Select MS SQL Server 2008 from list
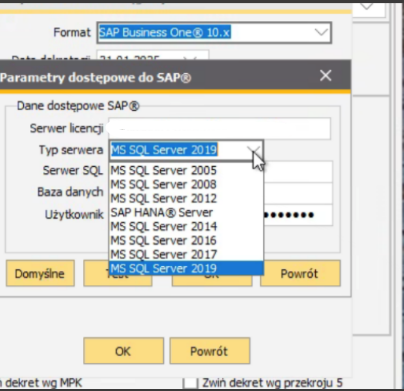The width and height of the screenshot is (404, 391). pos(186,184)
